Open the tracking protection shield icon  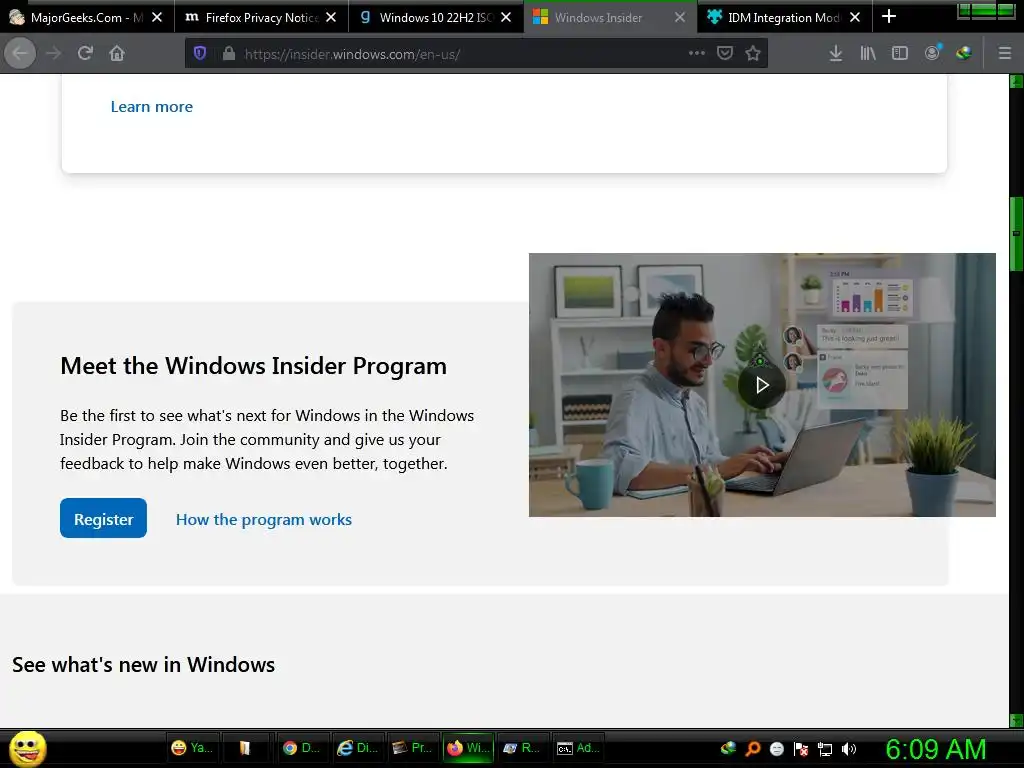(x=200, y=54)
